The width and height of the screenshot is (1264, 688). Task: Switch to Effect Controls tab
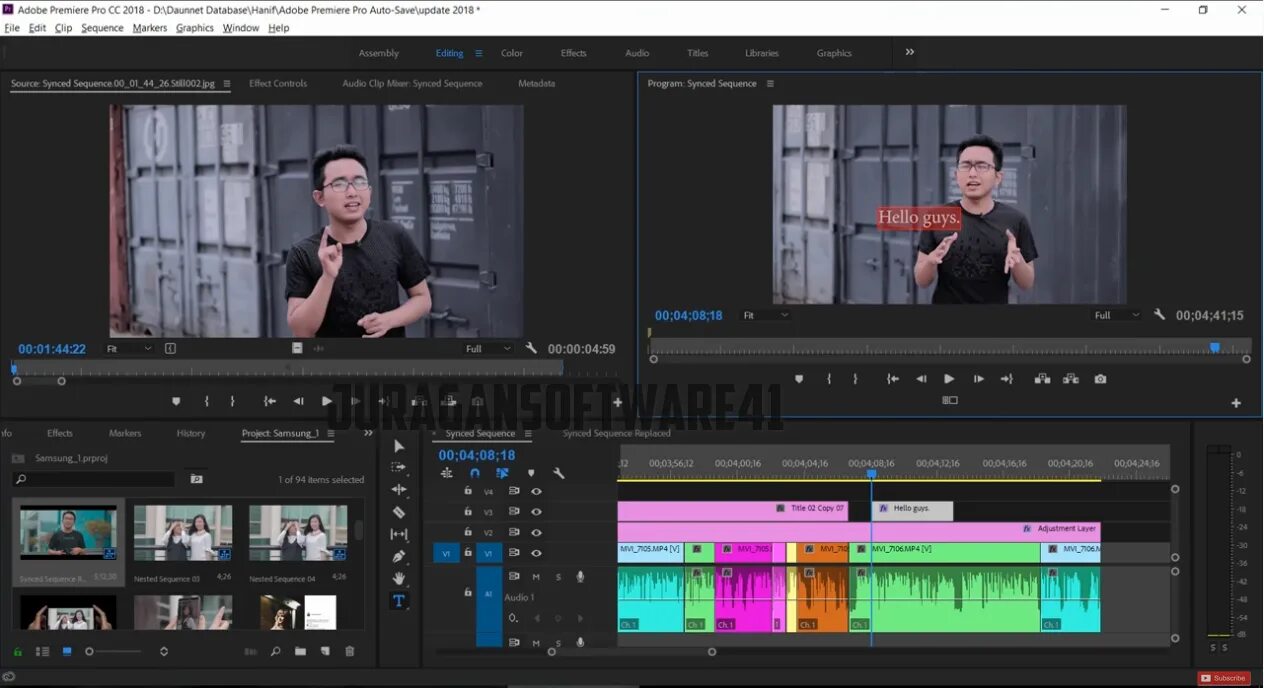(278, 83)
